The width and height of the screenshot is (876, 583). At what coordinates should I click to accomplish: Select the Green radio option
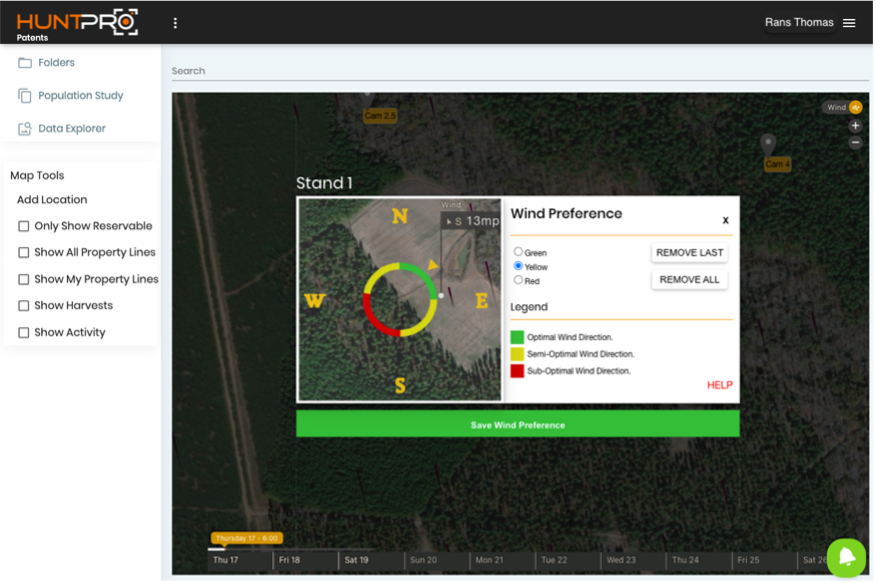pyautogui.click(x=518, y=252)
